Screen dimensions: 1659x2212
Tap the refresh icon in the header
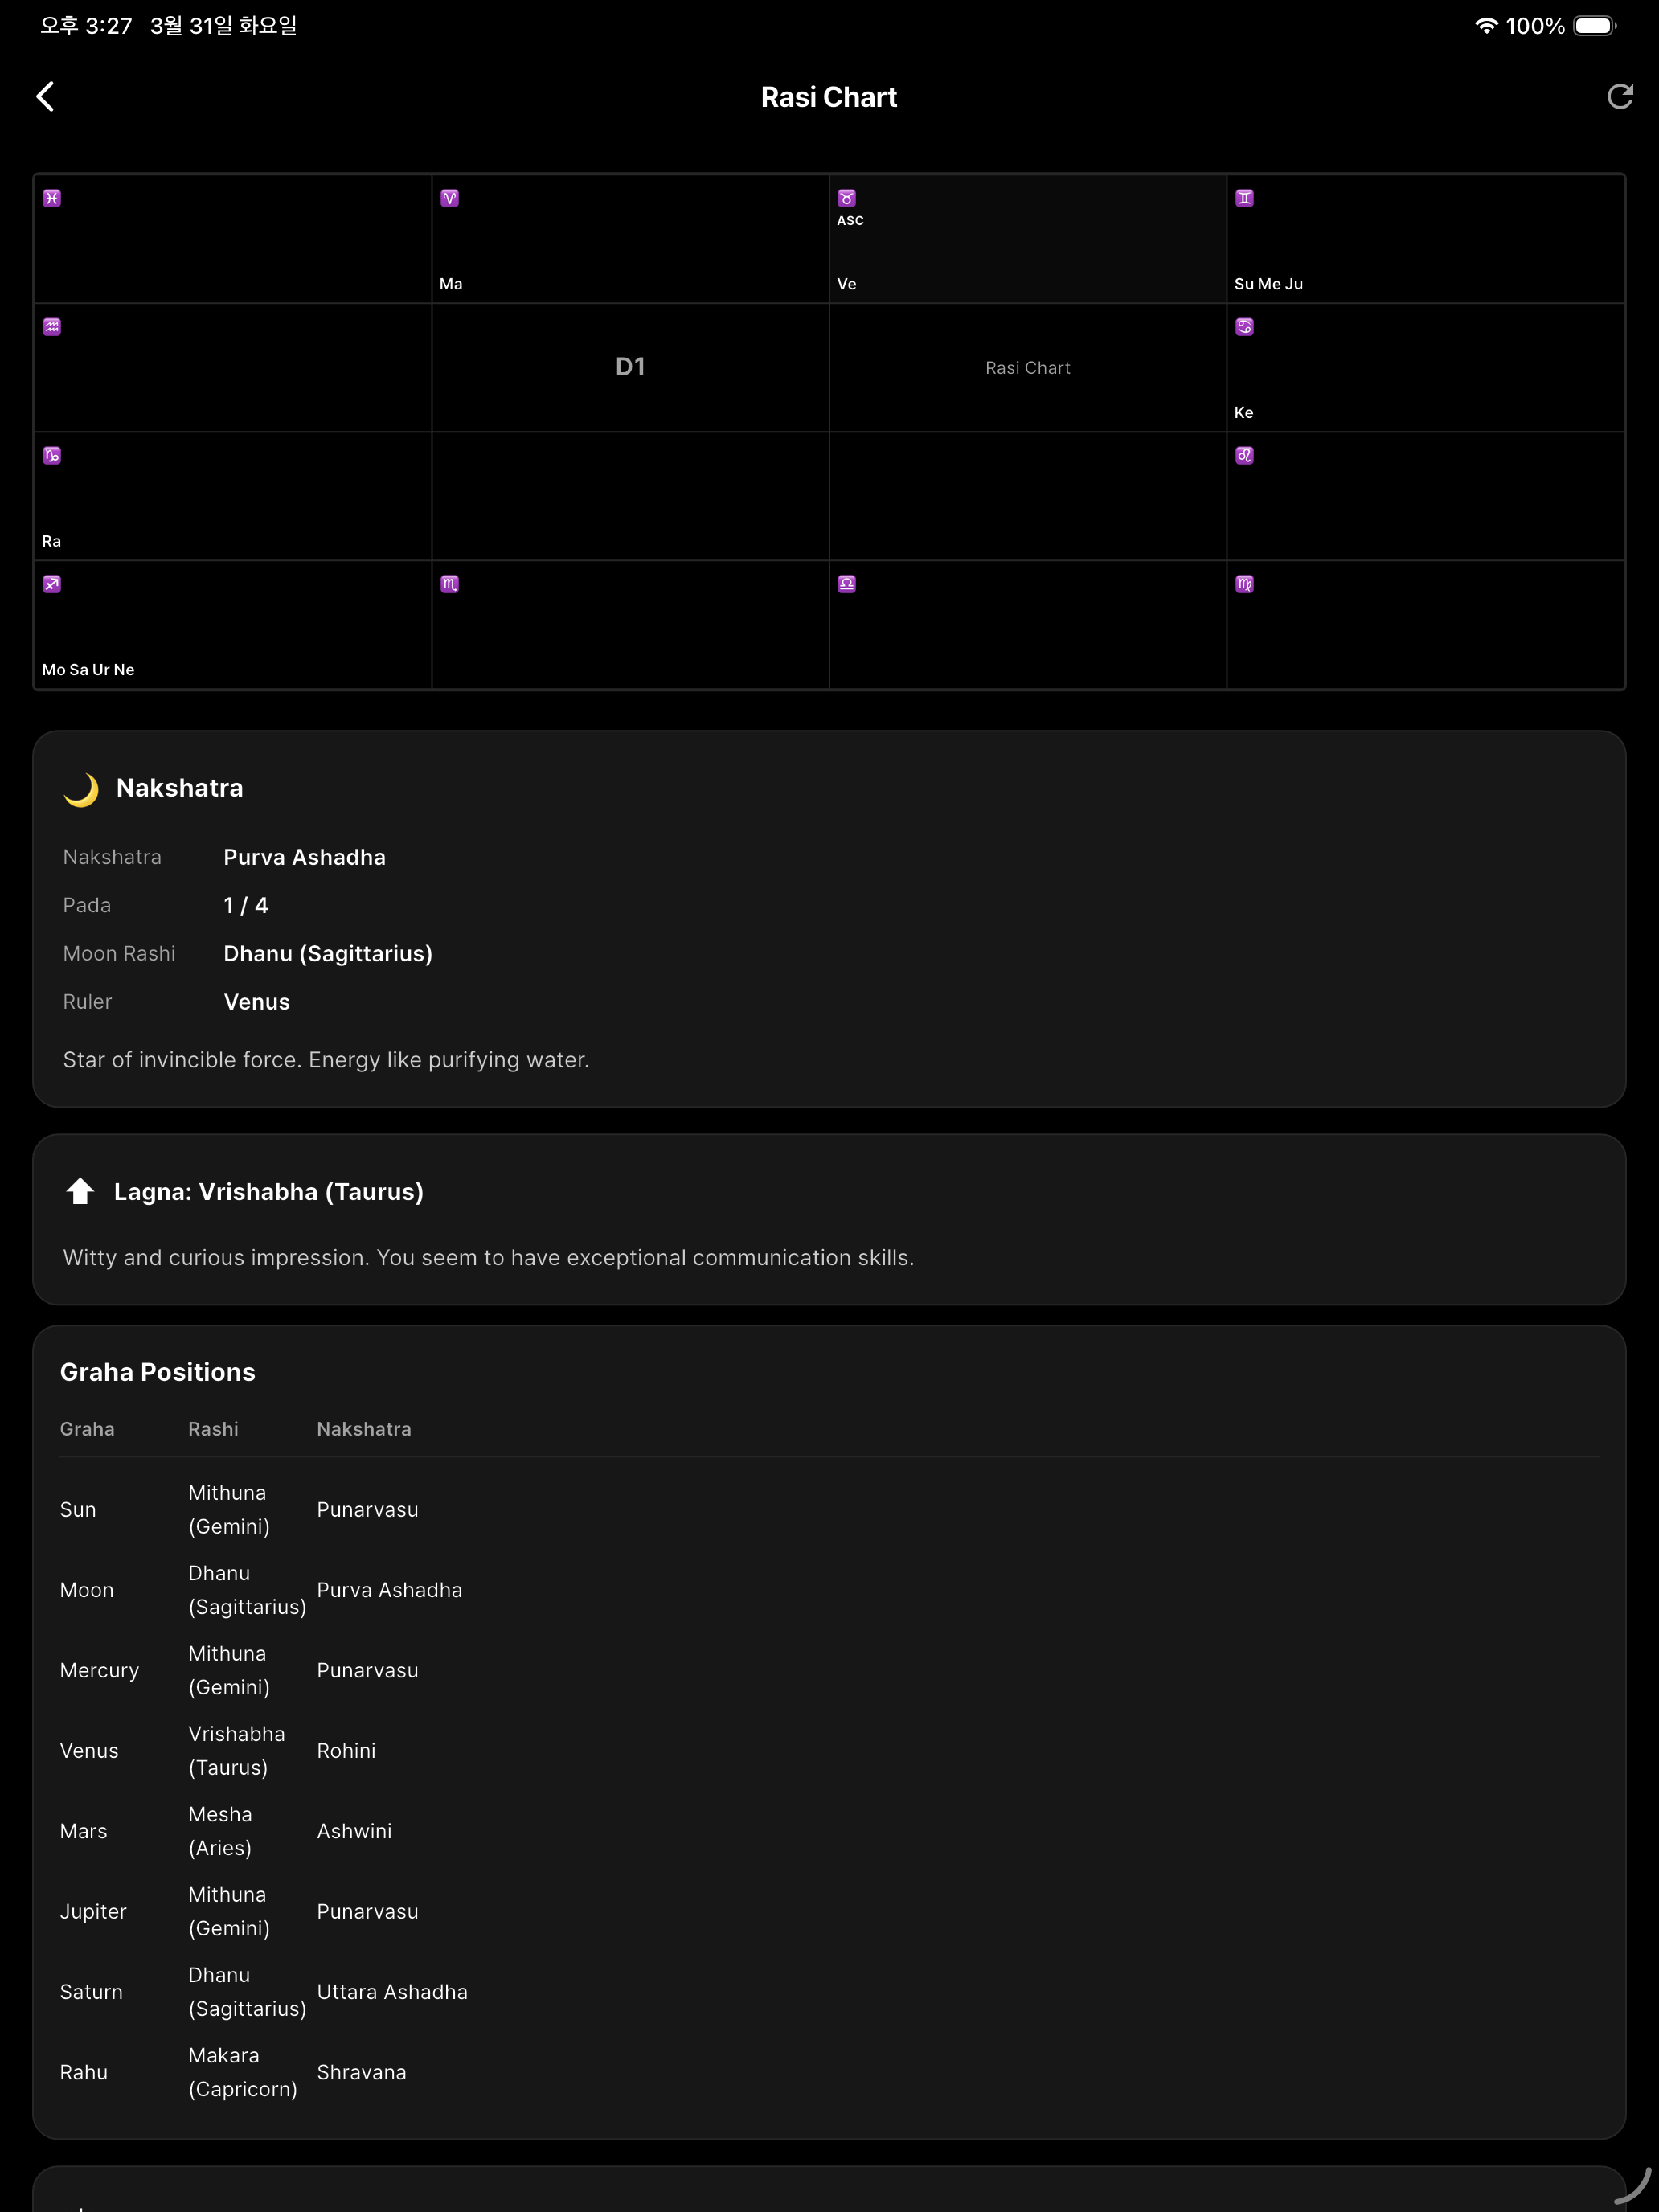[1619, 97]
